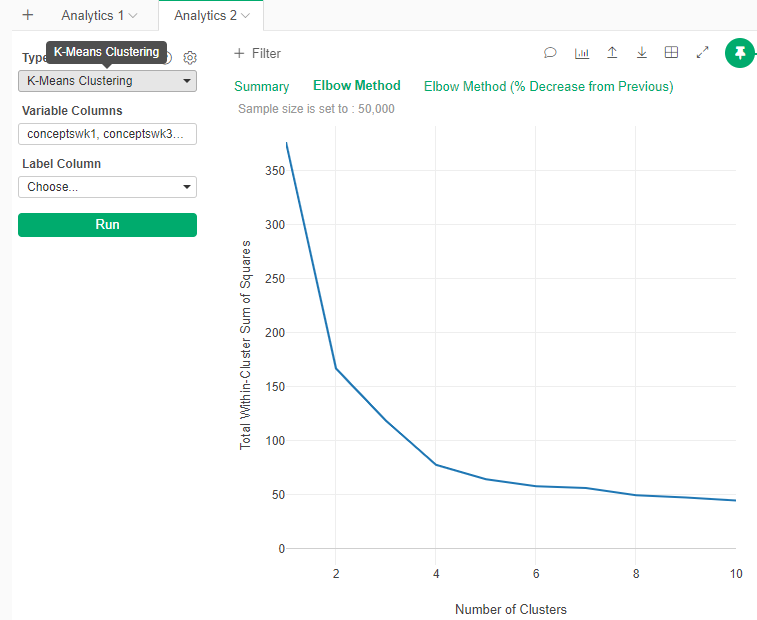Switch to the Analytics 1 tab
Screen dimensions: 757x620
click(x=92, y=16)
